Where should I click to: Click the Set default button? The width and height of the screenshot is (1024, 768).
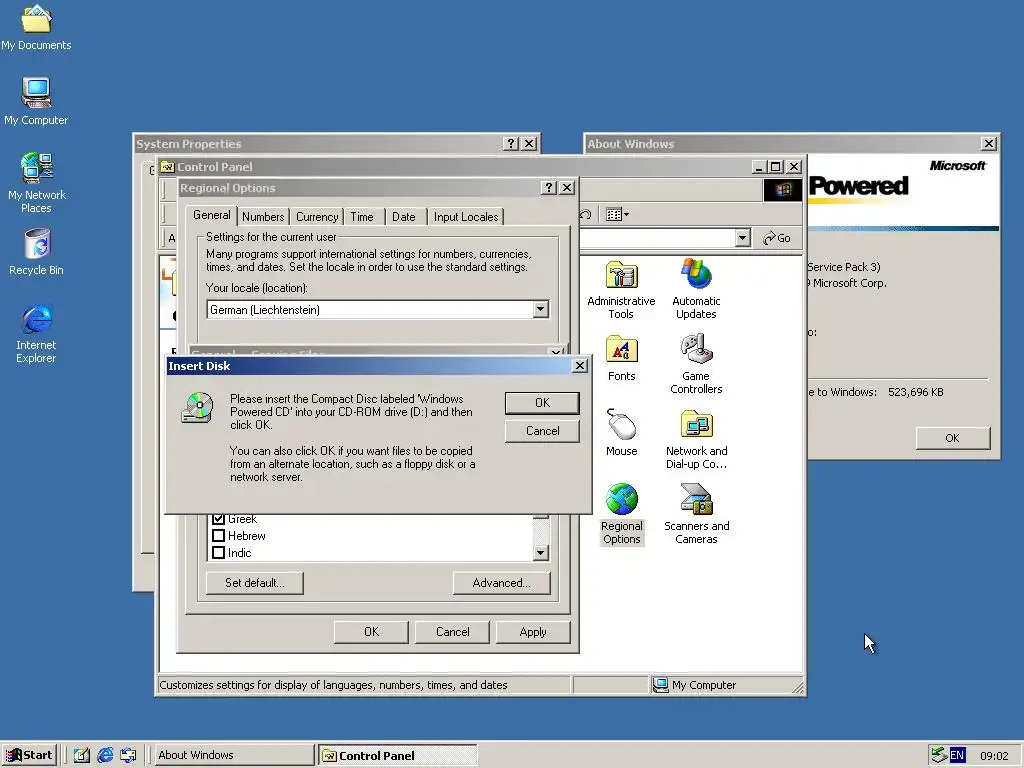coord(255,583)
